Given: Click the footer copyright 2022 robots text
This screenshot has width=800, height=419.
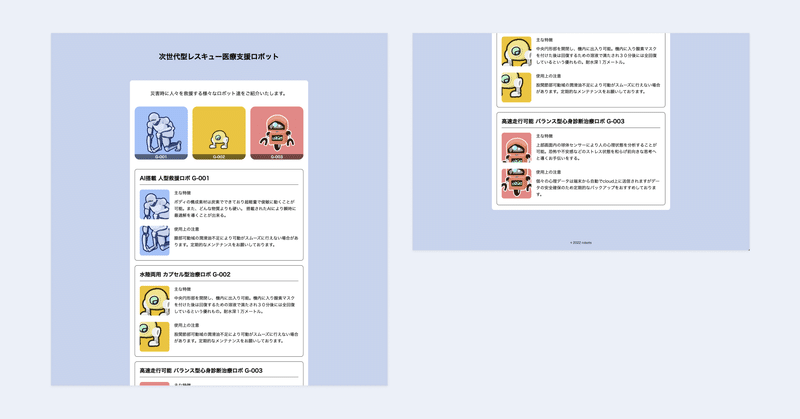Looking at the screenshot, I should pyautogui.click(x=581, y=243).
